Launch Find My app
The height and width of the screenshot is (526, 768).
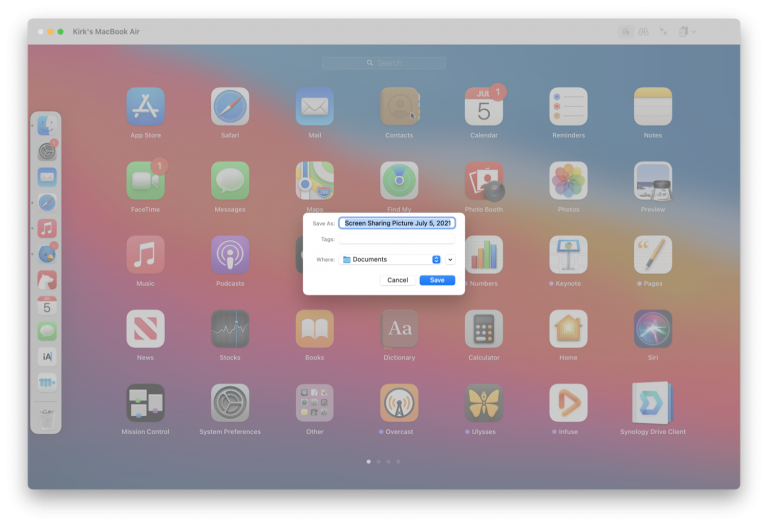coord(399,181)
